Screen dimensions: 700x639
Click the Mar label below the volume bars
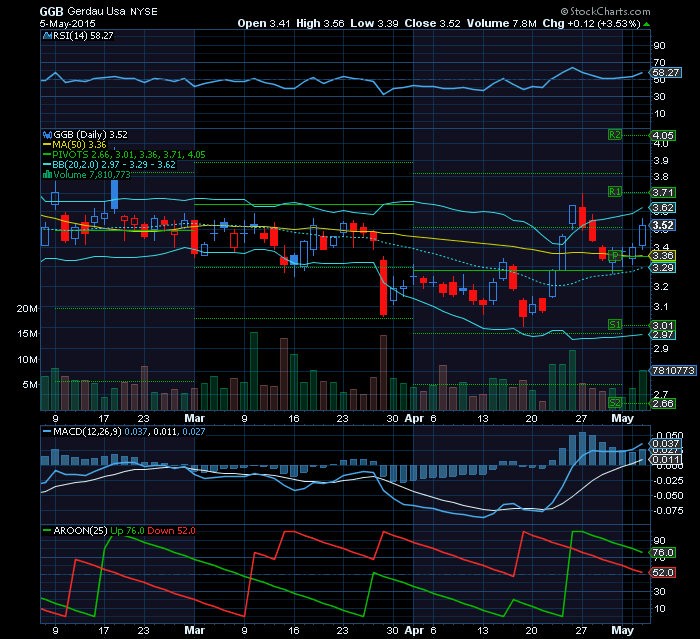[194, 418]
